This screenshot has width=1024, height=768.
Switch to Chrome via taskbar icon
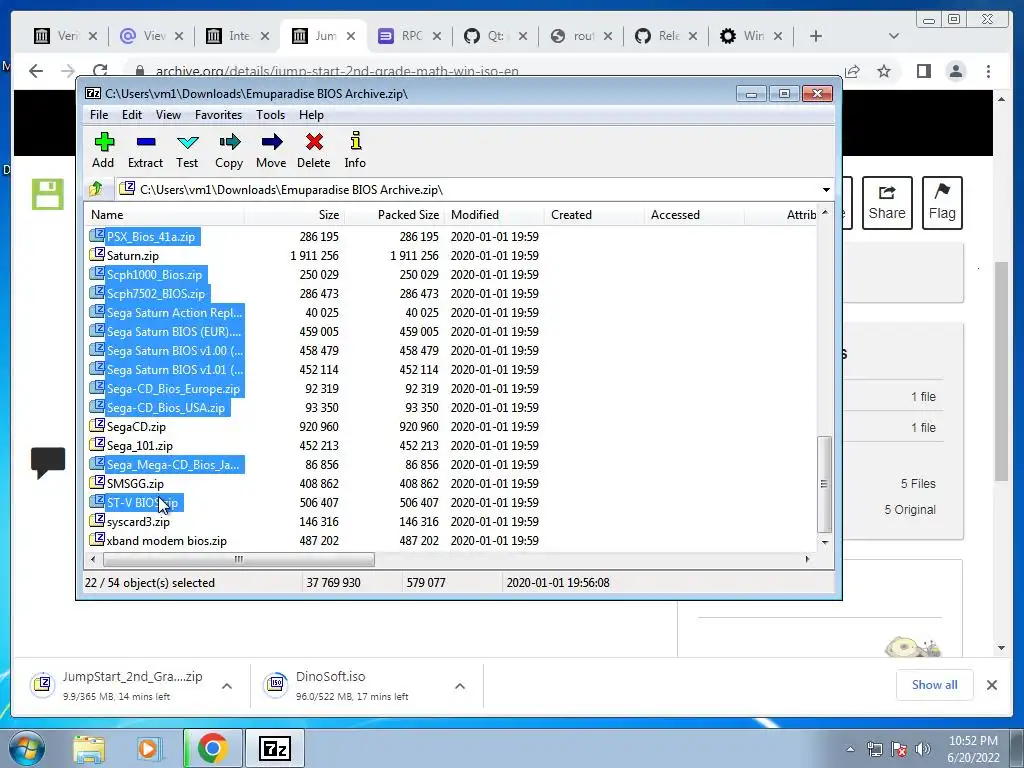coord(212,748)
